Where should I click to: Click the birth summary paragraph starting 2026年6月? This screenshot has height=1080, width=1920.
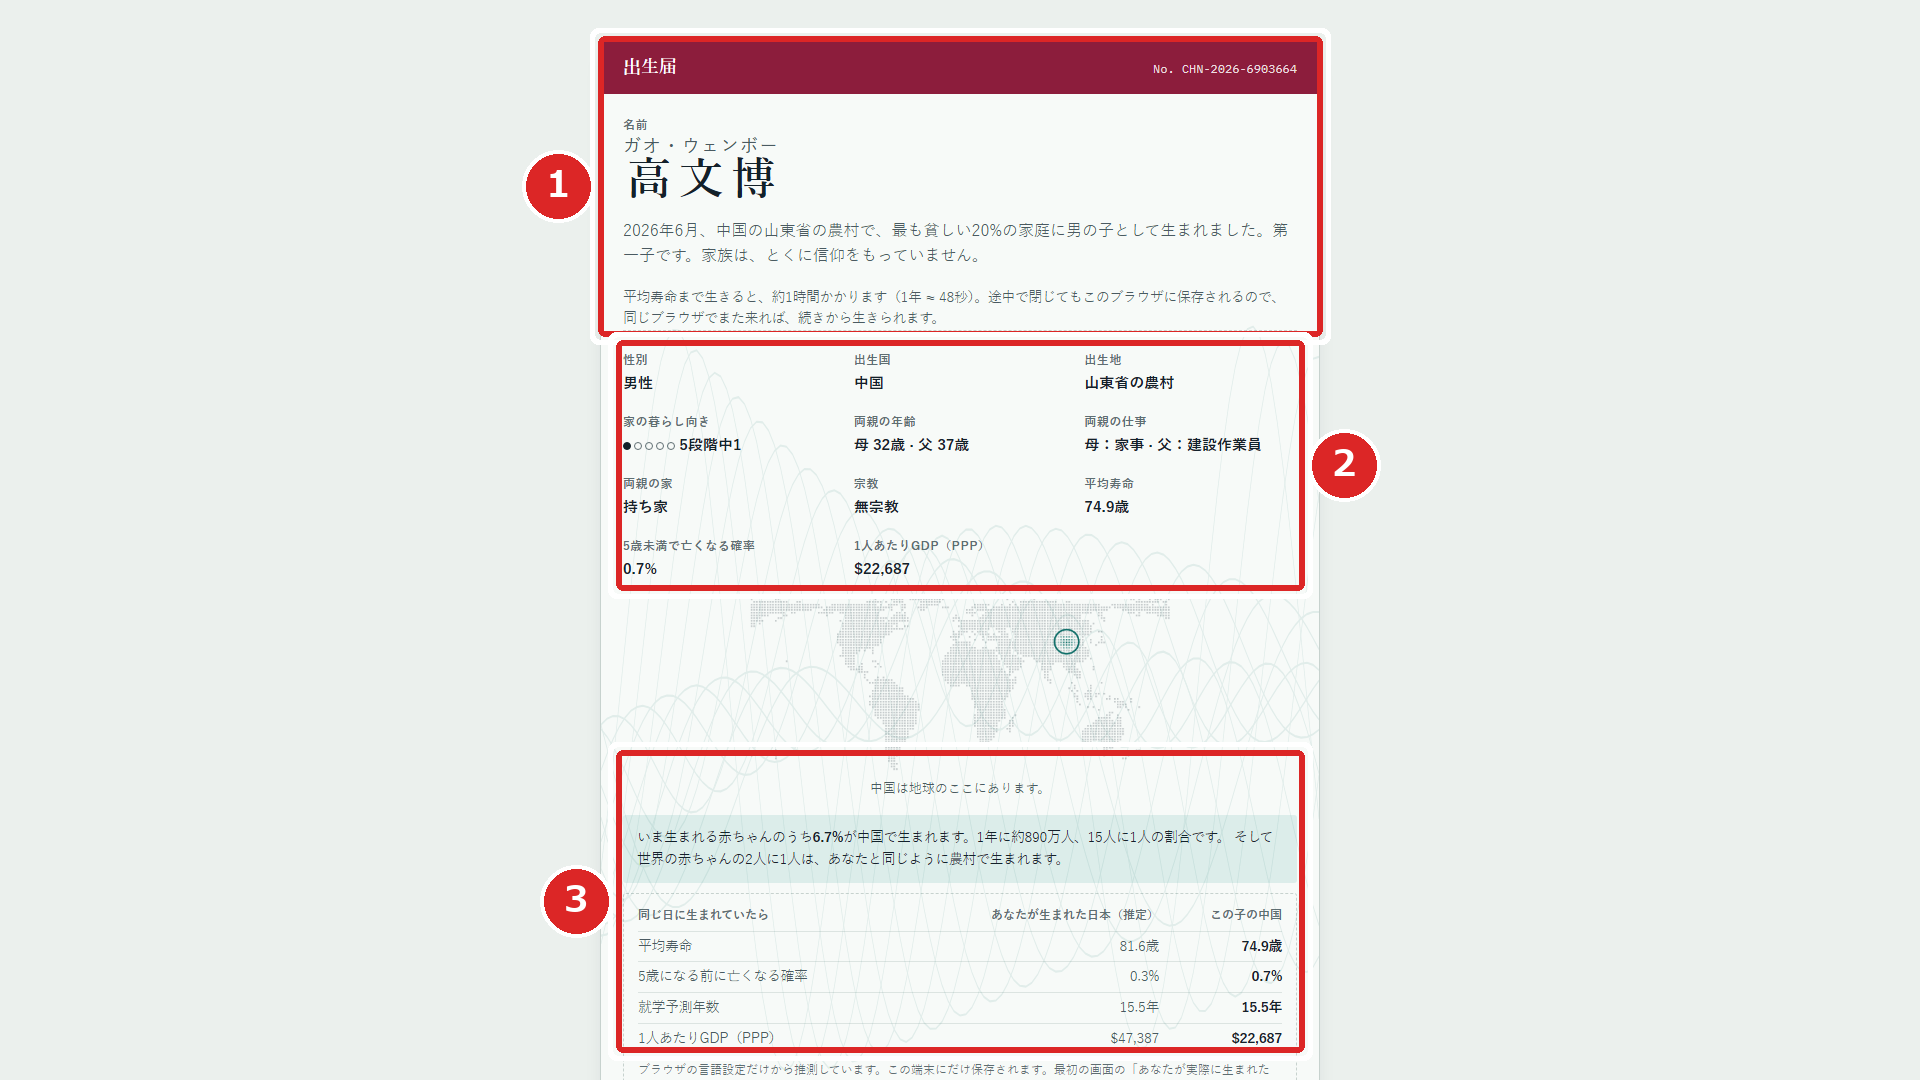tap(956, 242)
